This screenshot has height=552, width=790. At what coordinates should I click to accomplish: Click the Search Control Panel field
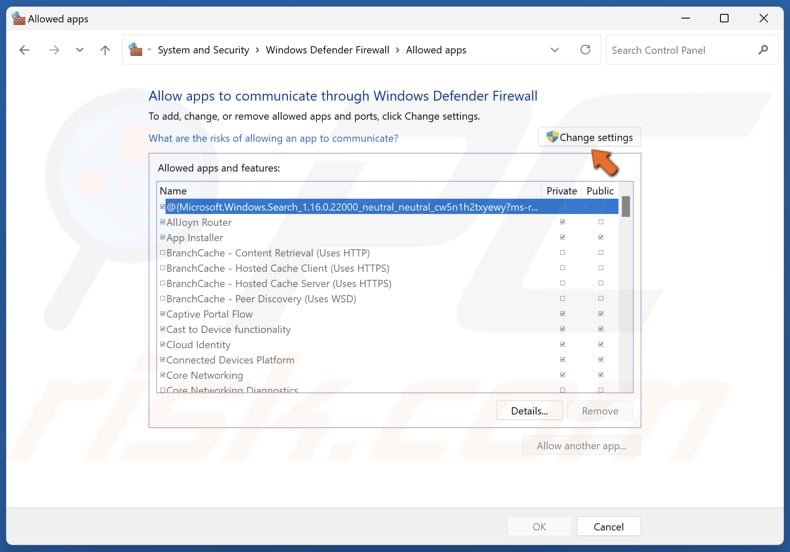coord(680,50)
